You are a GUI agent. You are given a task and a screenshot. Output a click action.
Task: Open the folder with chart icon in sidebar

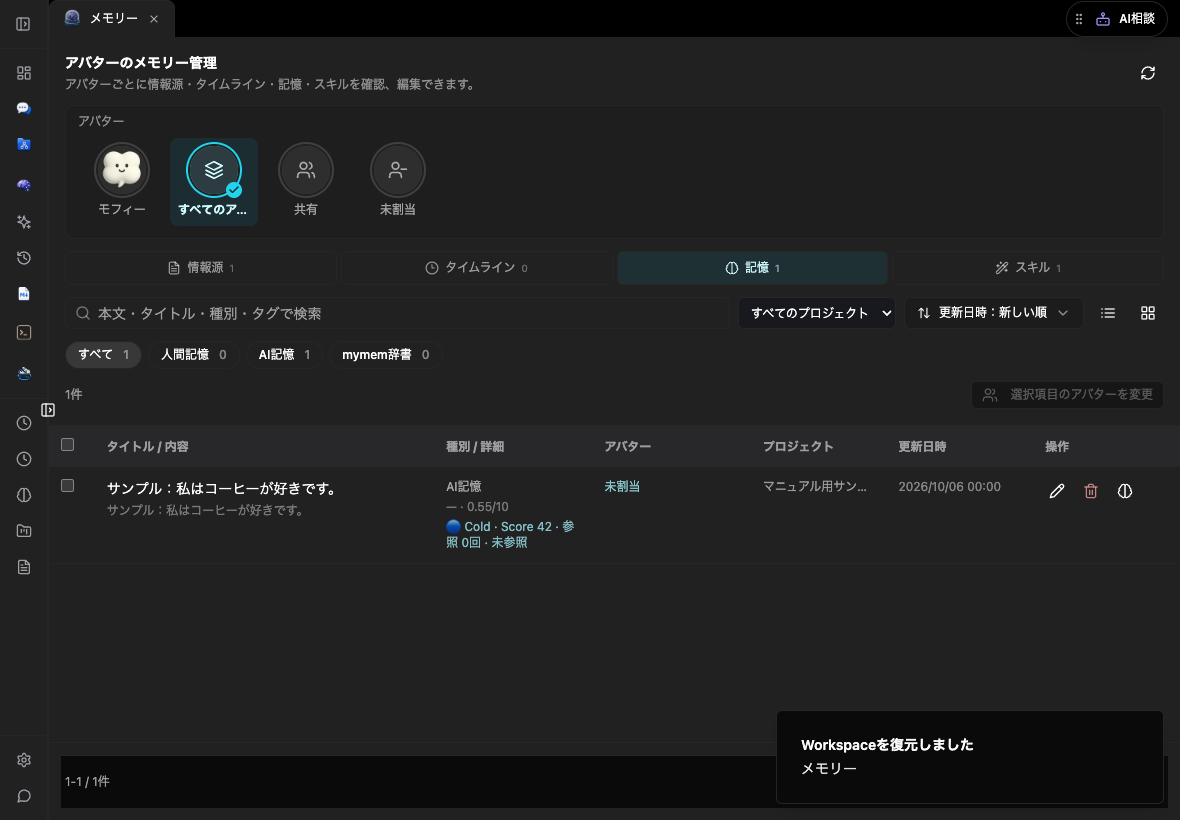(x=23, y=531)
